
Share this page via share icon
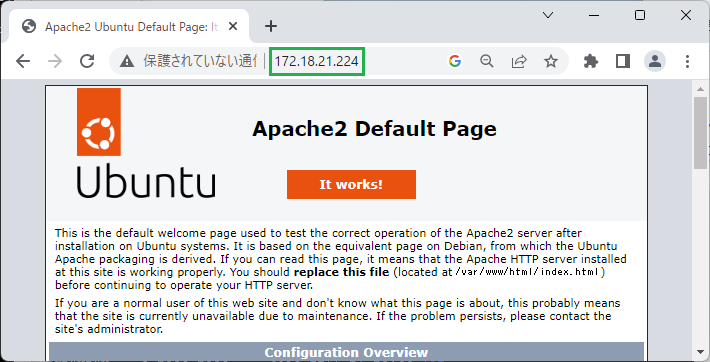tap(519, 61)
